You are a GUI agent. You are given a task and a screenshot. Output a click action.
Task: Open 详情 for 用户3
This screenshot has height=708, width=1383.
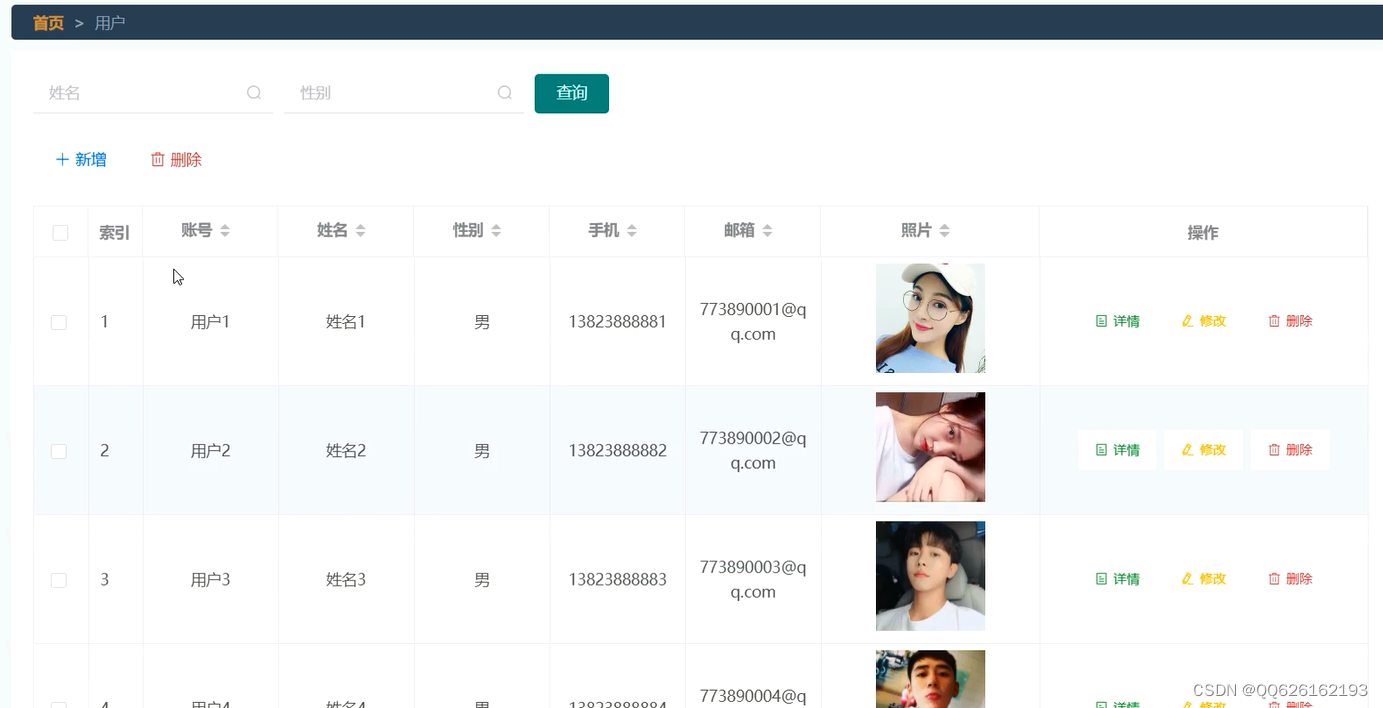click(1118, 579)
